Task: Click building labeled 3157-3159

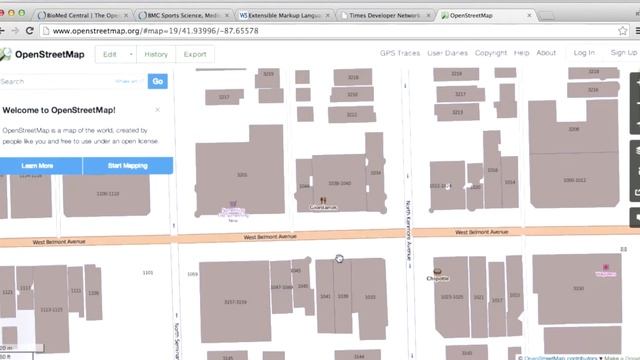Action: pos(235,302)
